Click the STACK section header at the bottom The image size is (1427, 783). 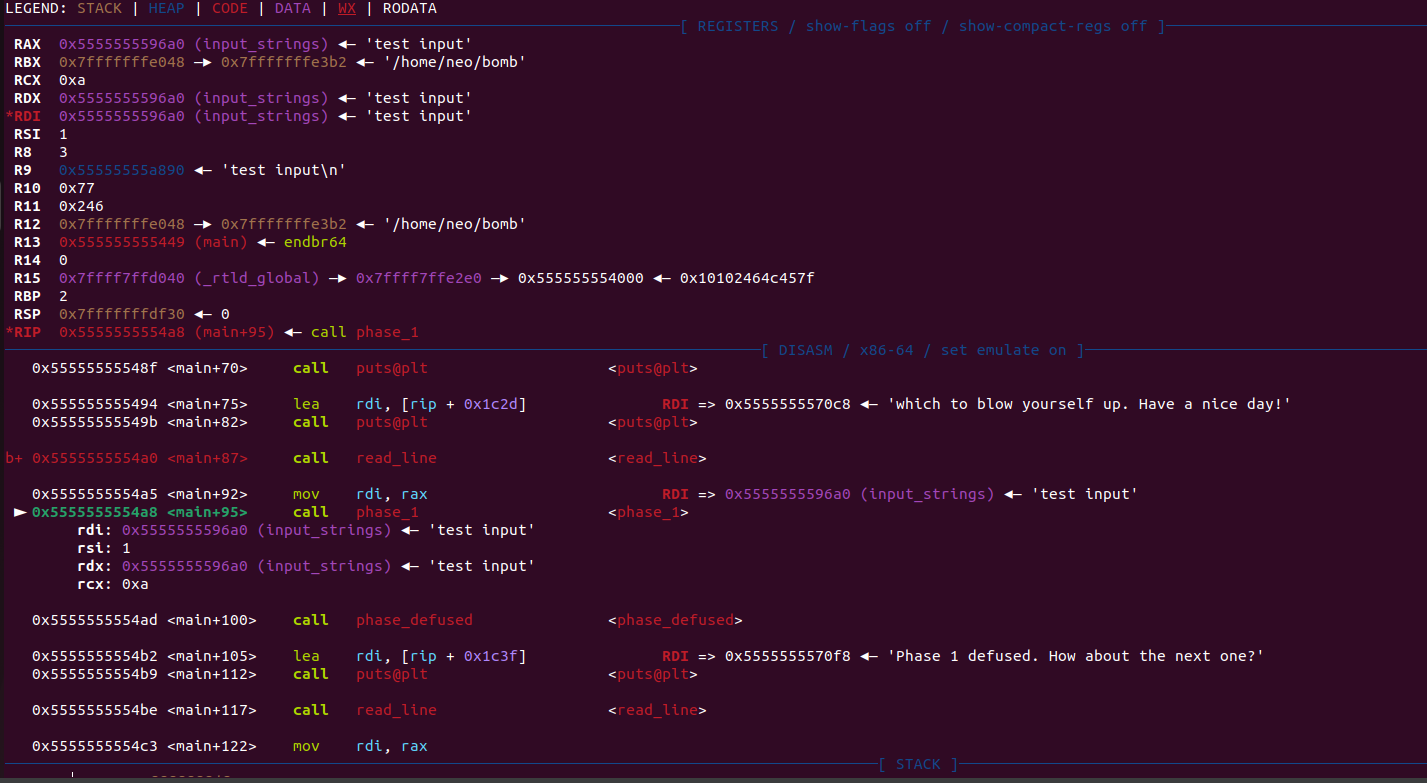(918, 764)
